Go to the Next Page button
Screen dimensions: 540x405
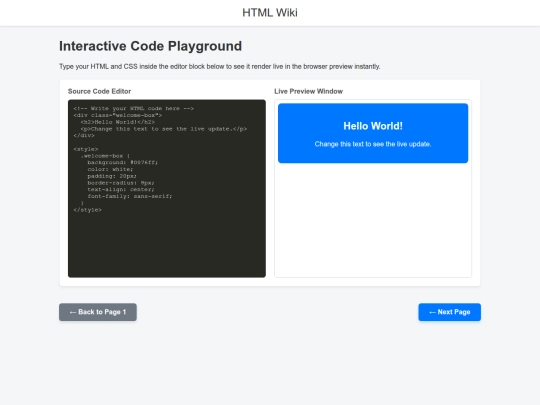pos(449,312)
